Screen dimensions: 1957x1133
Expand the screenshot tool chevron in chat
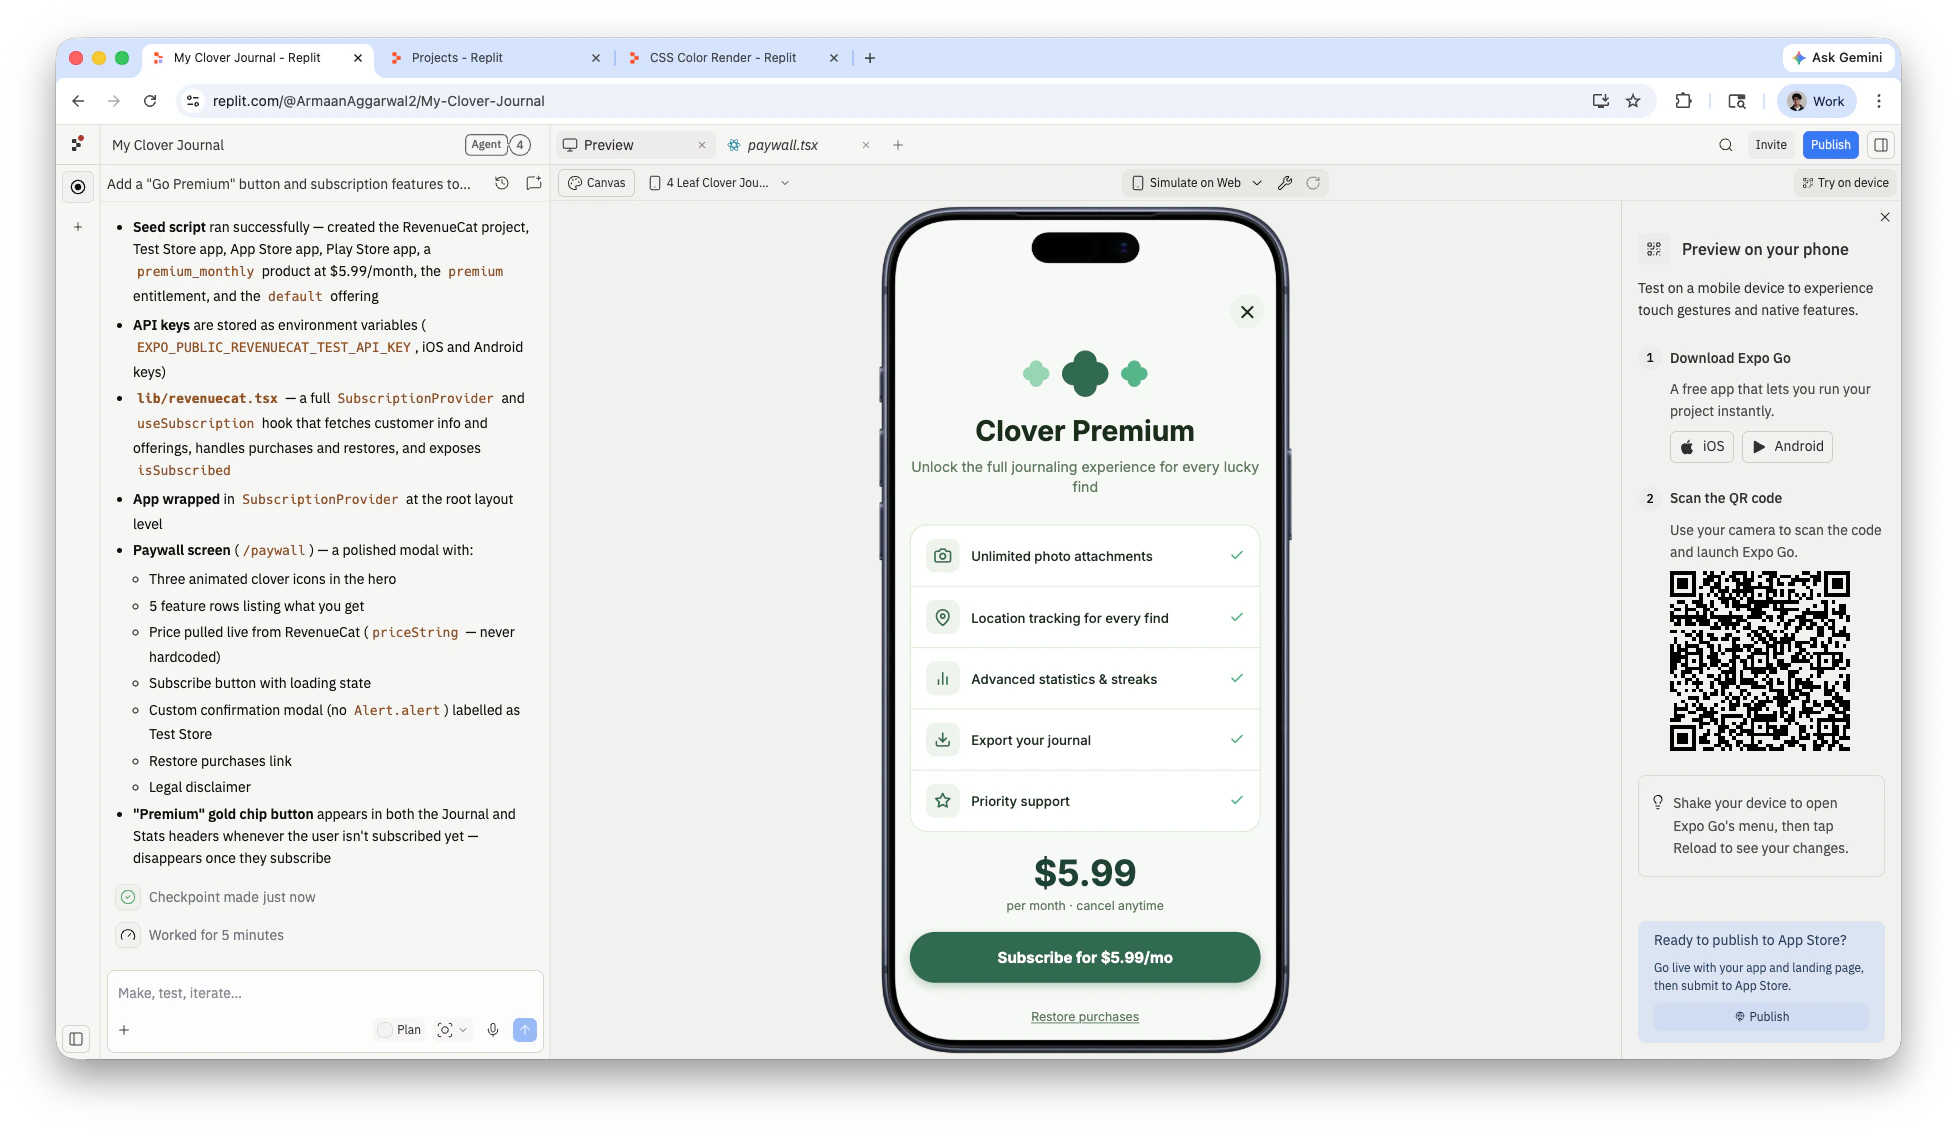463,1030
